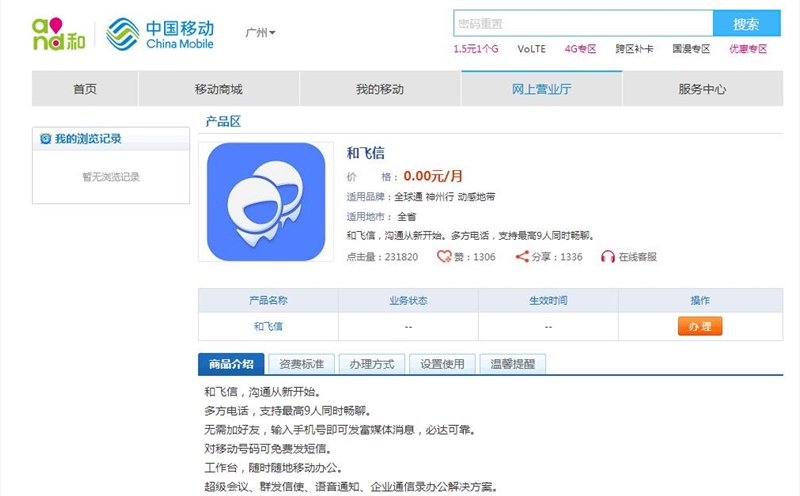Click the like heart icon
800x496 pixels.
pos(444,256)
